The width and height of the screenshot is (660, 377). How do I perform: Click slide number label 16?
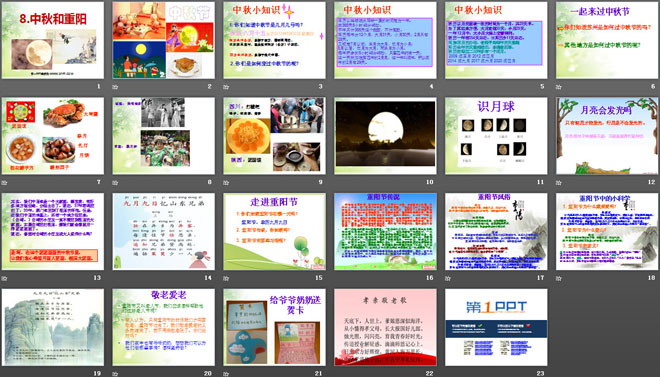(x=429, y=278)
